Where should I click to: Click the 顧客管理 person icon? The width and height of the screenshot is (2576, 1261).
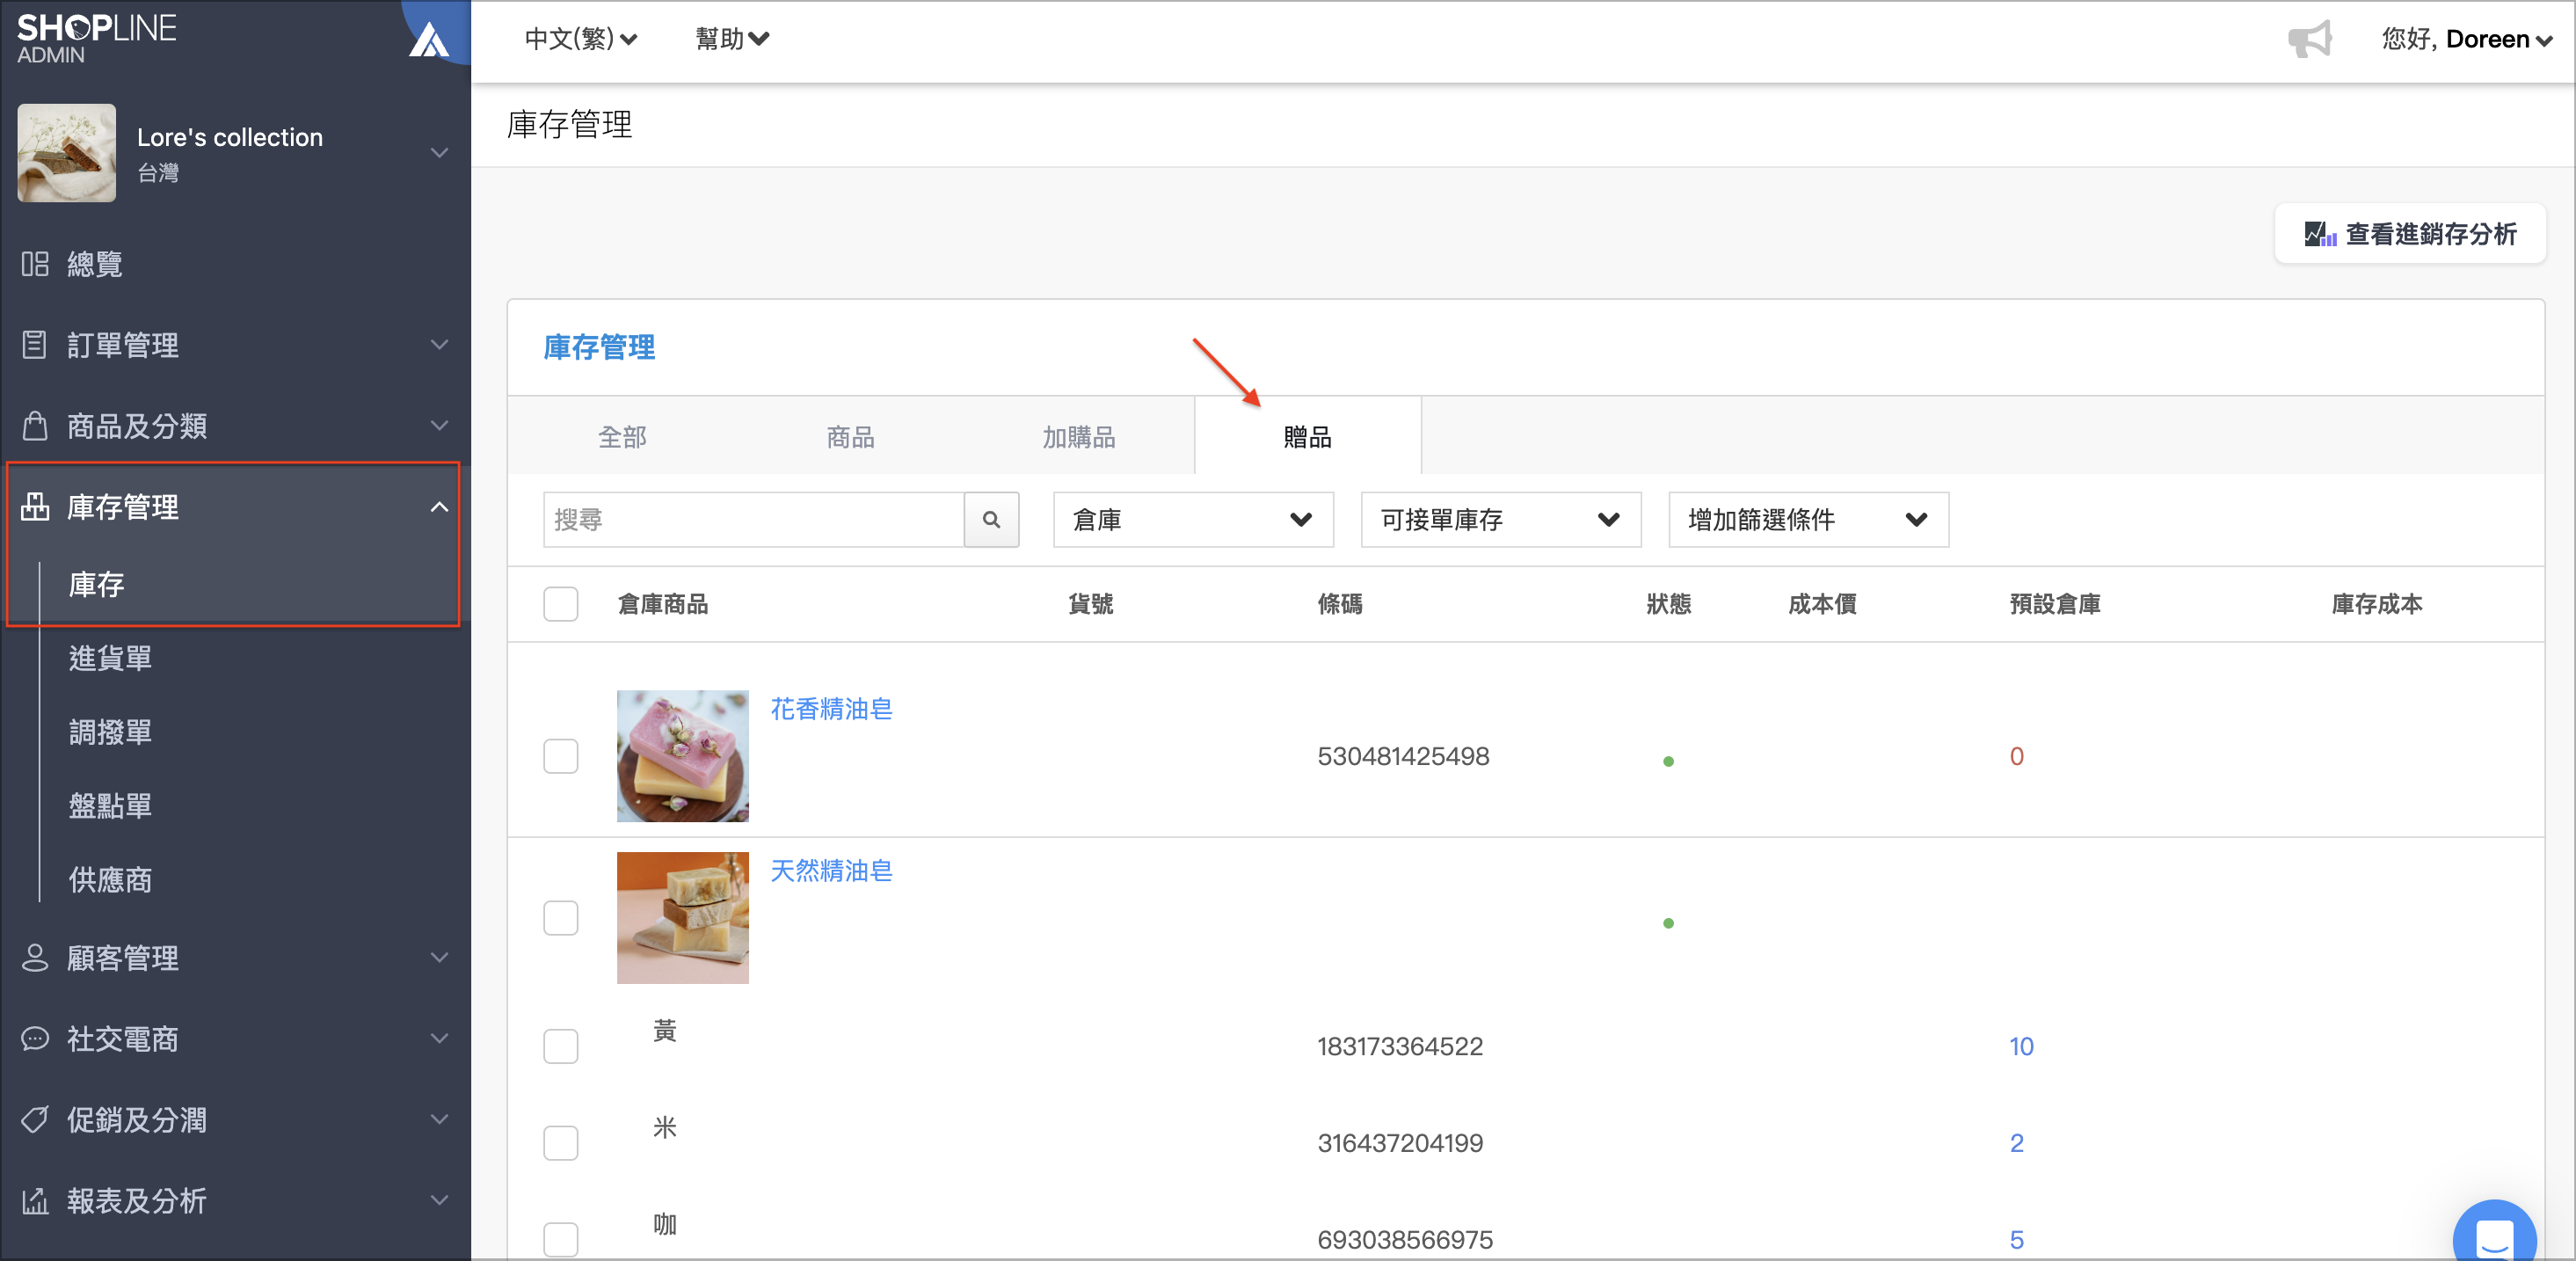pos(35,958)
